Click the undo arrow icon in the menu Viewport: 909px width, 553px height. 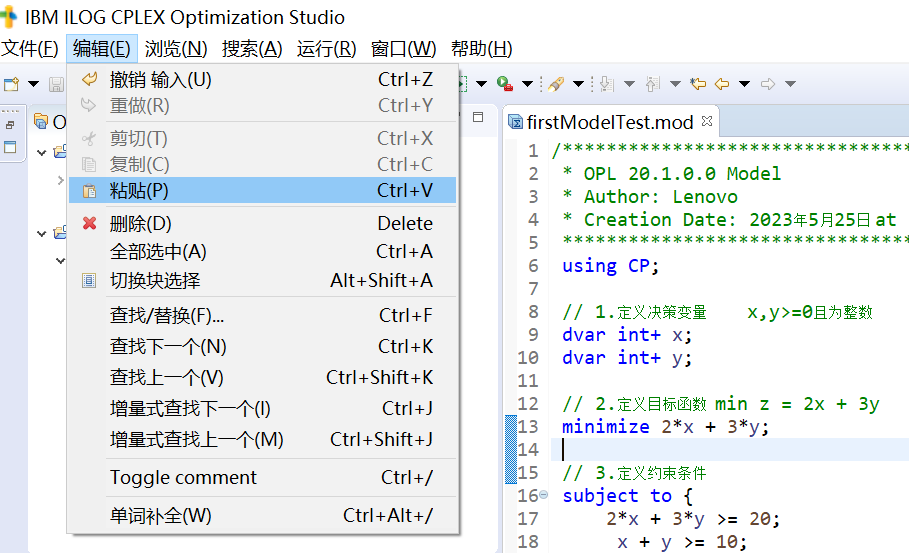[x=89, y=79]
